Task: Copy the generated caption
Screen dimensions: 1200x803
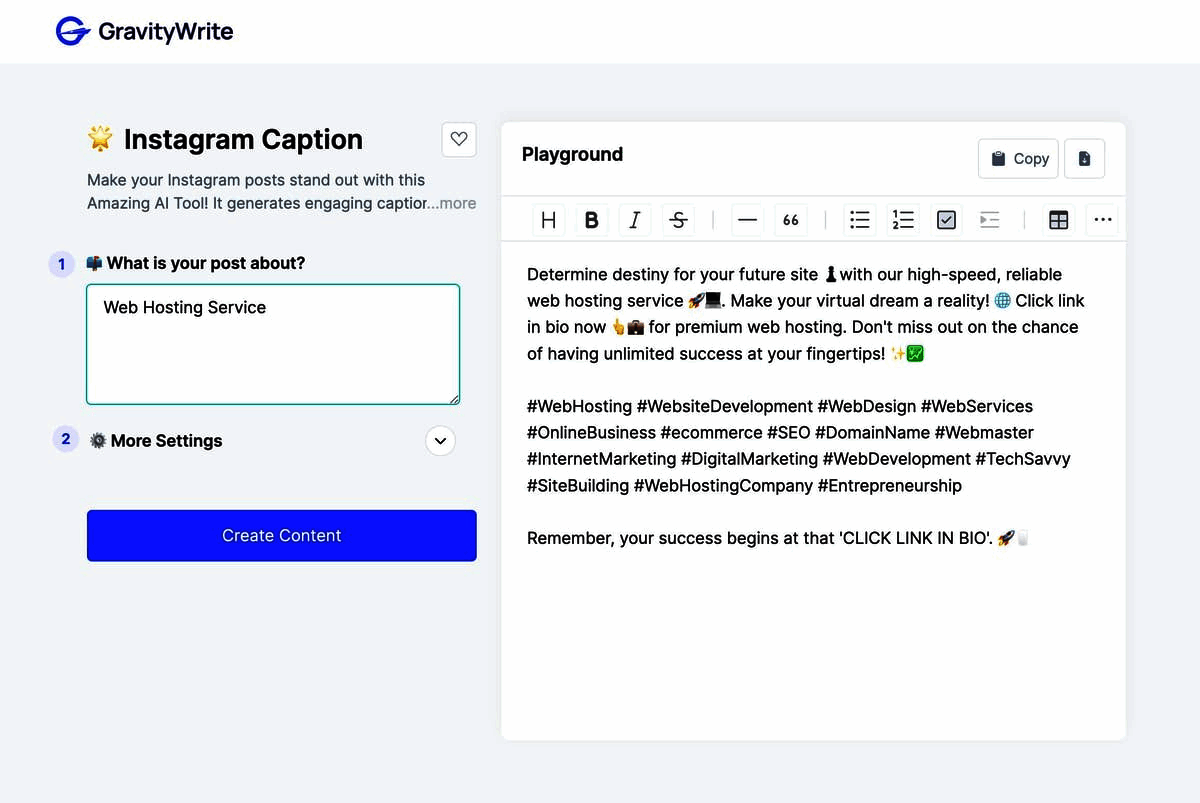Action: point(1018,158)
